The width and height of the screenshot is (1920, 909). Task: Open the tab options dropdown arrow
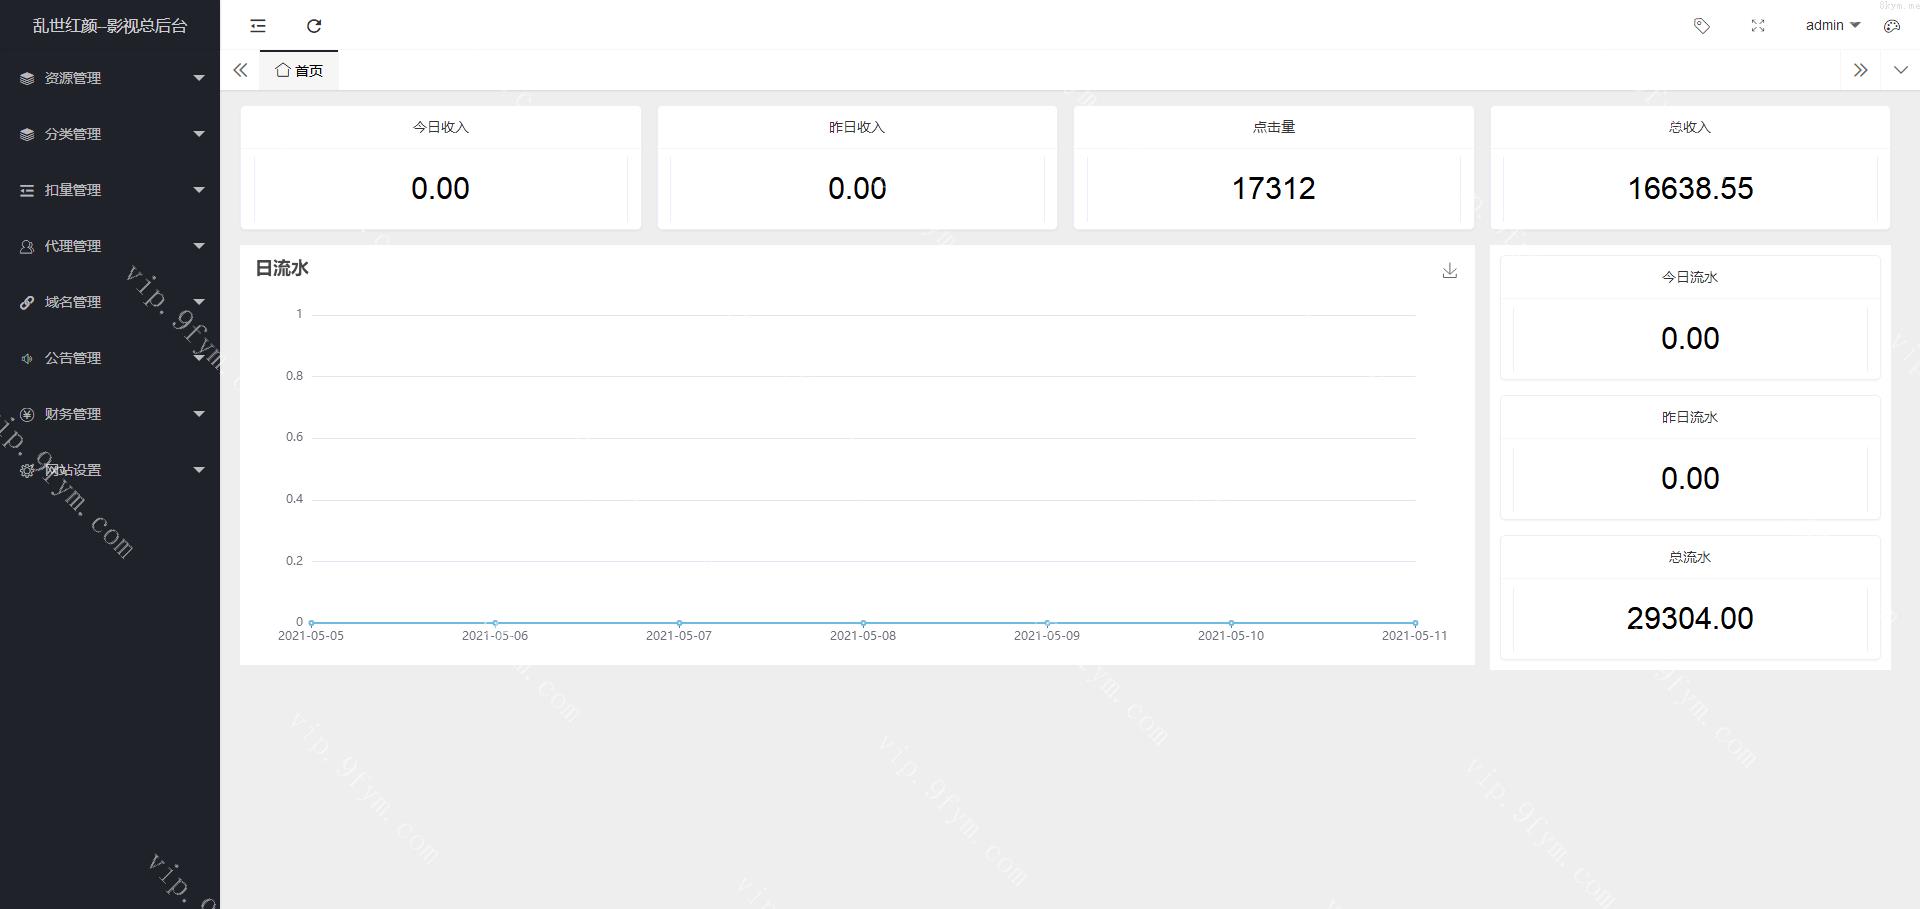tap(1900, 70)
